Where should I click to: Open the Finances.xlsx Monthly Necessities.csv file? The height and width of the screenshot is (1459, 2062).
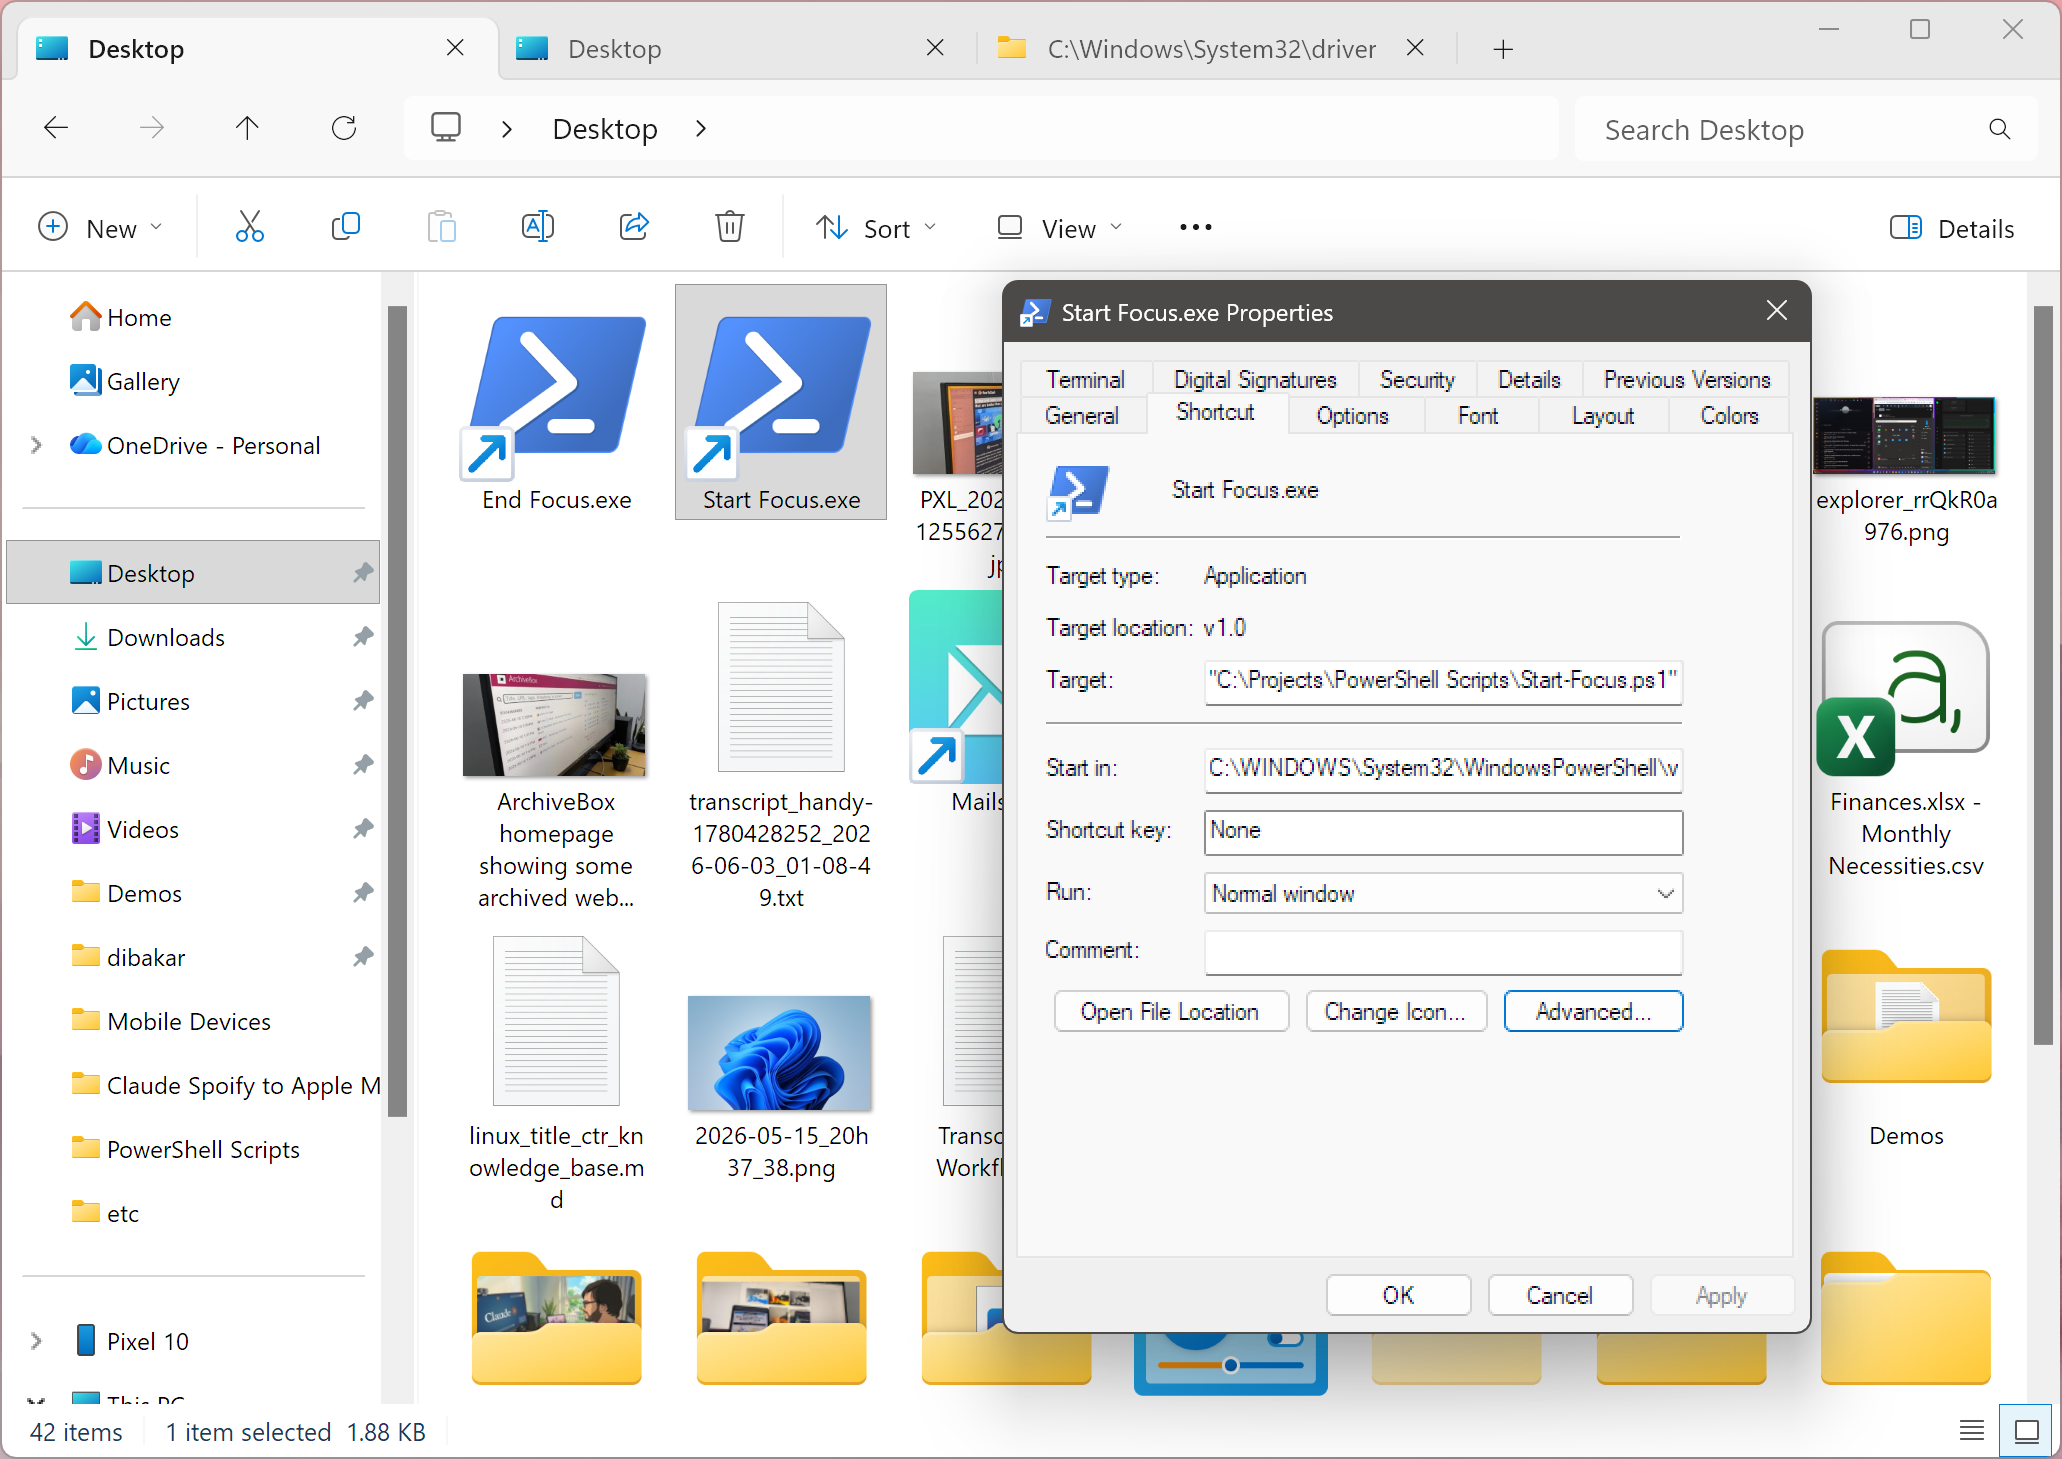click(1905, 750)
